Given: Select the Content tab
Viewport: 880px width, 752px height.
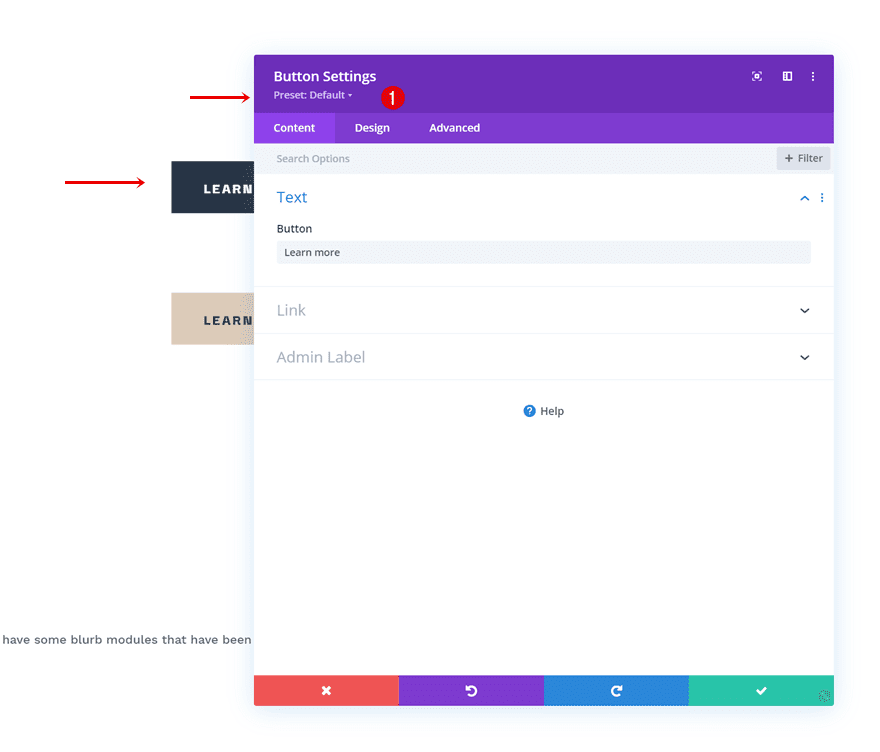Looking at the screenshot, I should coord(294,127).
